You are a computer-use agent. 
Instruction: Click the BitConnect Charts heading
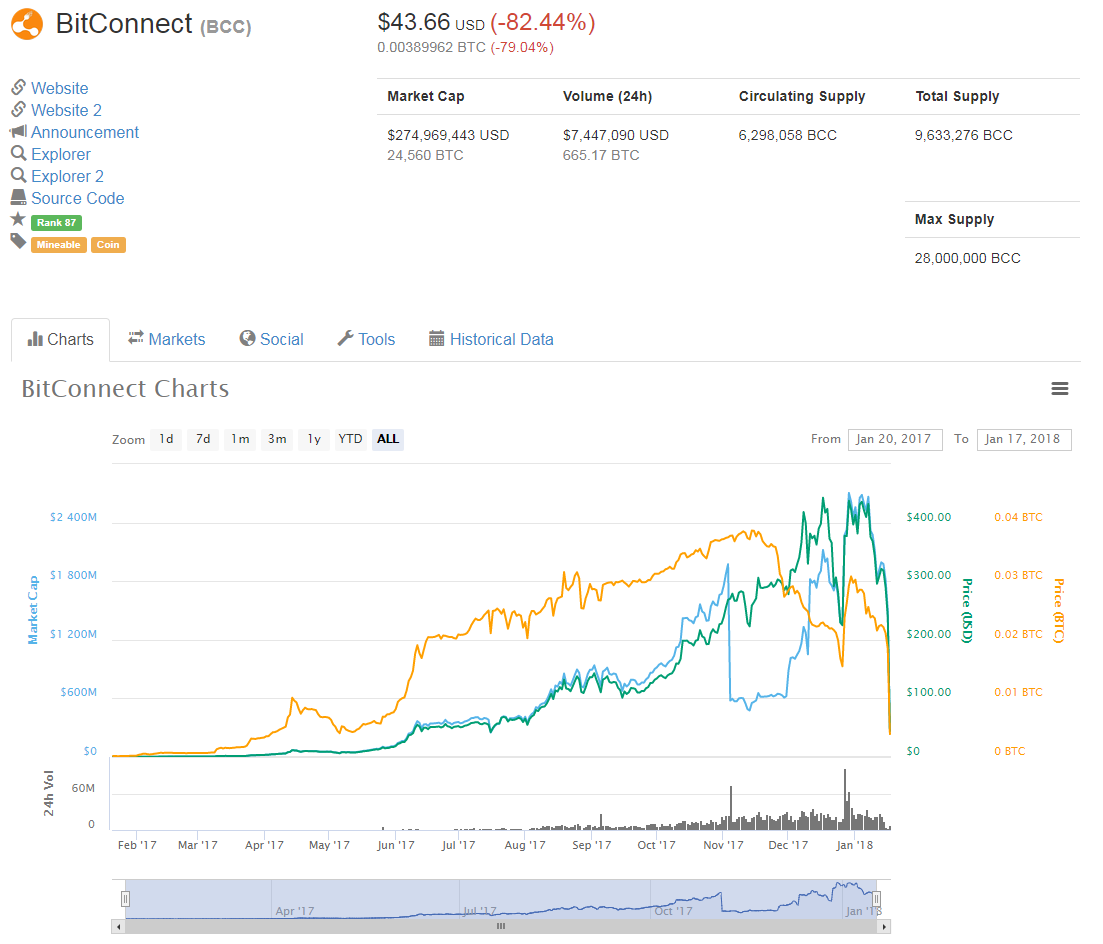coord(125,388)
